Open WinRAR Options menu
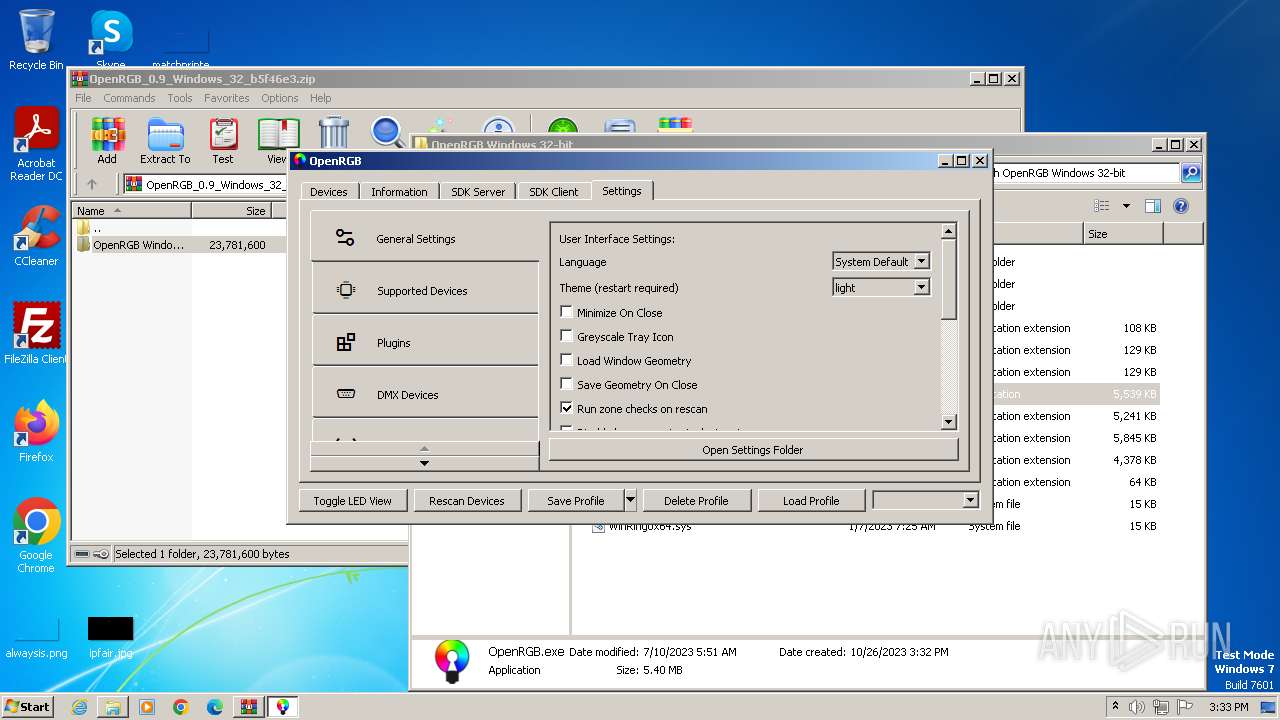Image resolution: width=1280 pixels, height=720 pixels. [x=280, y=98]
